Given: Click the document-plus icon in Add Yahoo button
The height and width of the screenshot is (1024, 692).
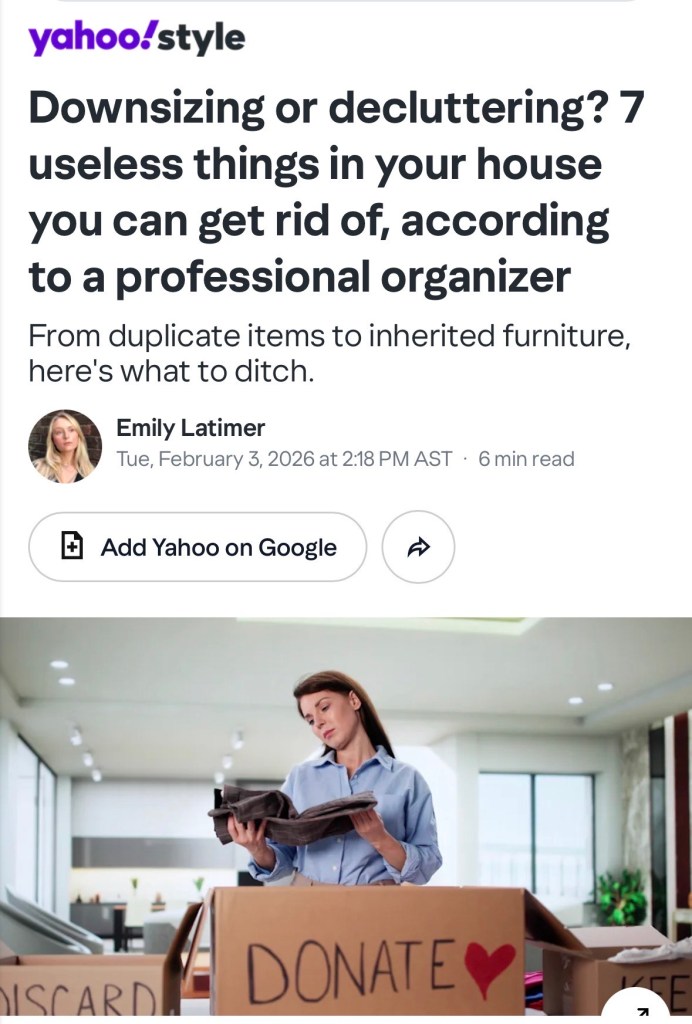Looking at the screenshot, I should point(71,547).
